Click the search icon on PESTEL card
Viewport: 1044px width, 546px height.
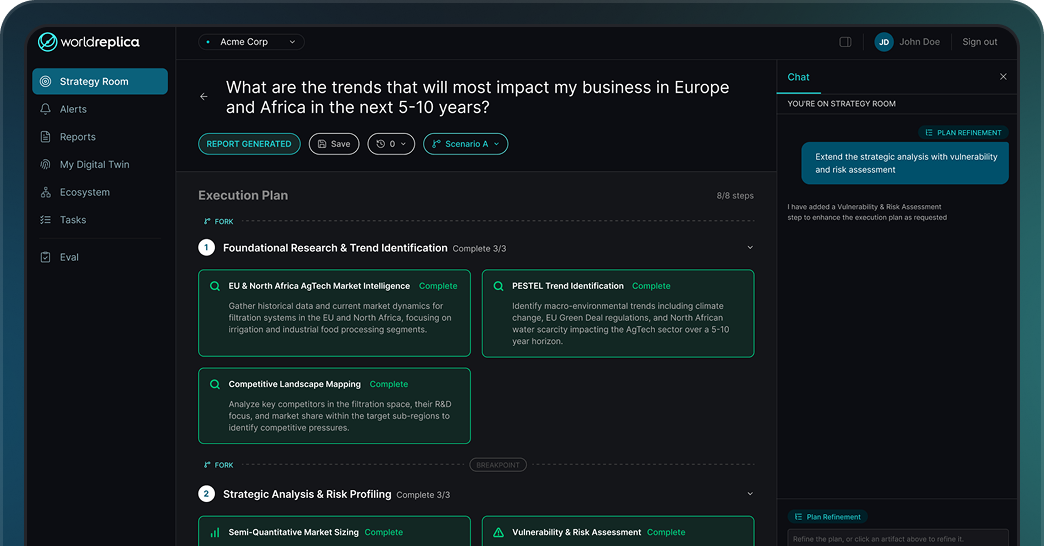click(498, 286)
